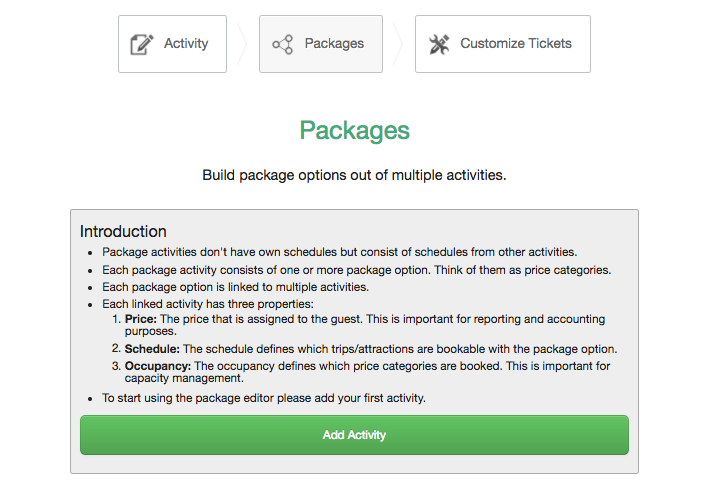Viewport: 708px width, 488px height.
Task: Go to the Activity step label
Action: tap(186, 44)
